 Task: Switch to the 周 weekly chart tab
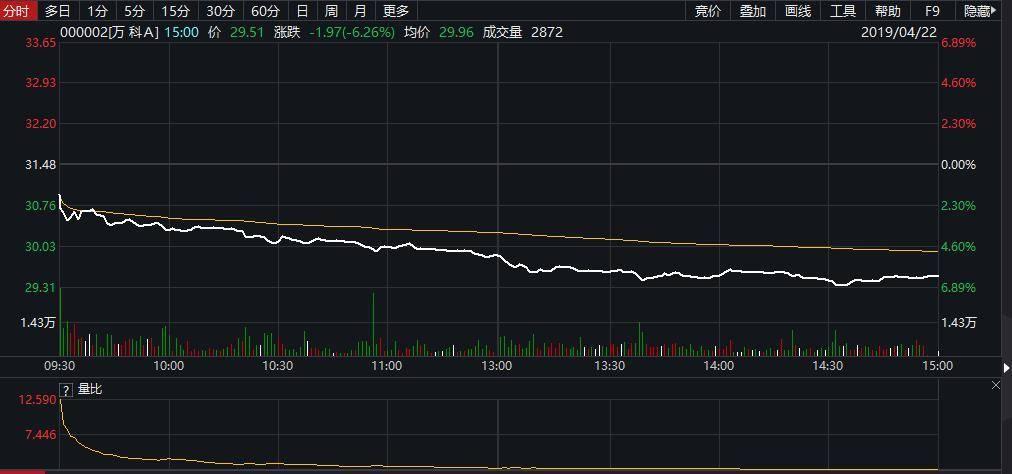click(x=331, y=11)
